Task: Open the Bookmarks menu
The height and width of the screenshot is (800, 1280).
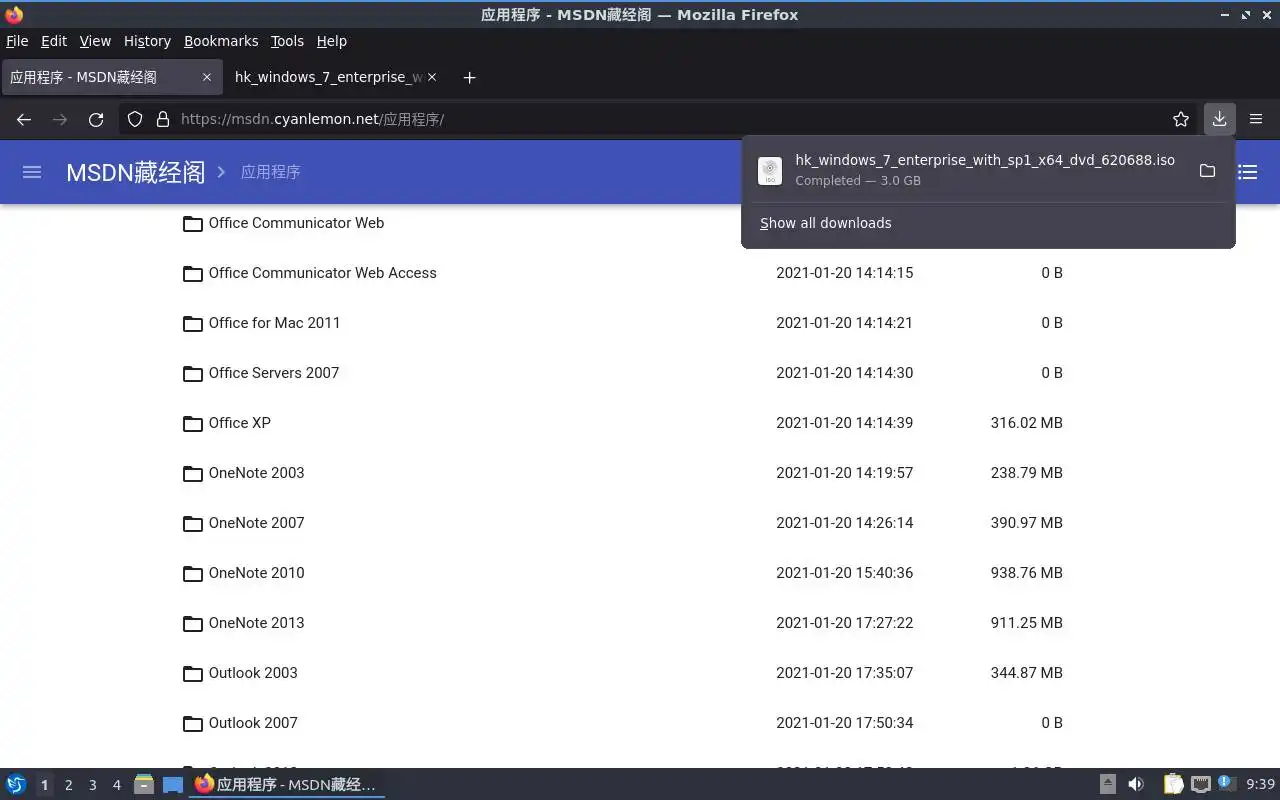Action: tap(221, 41)
